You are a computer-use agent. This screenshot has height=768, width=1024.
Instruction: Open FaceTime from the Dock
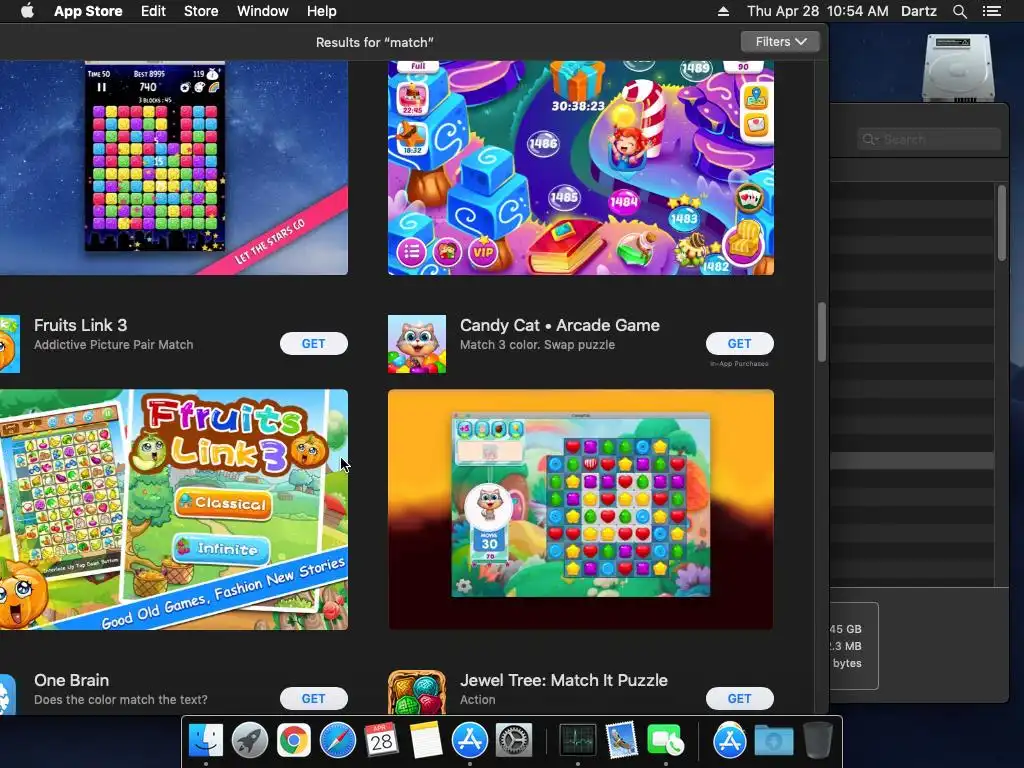coord(665,741)
